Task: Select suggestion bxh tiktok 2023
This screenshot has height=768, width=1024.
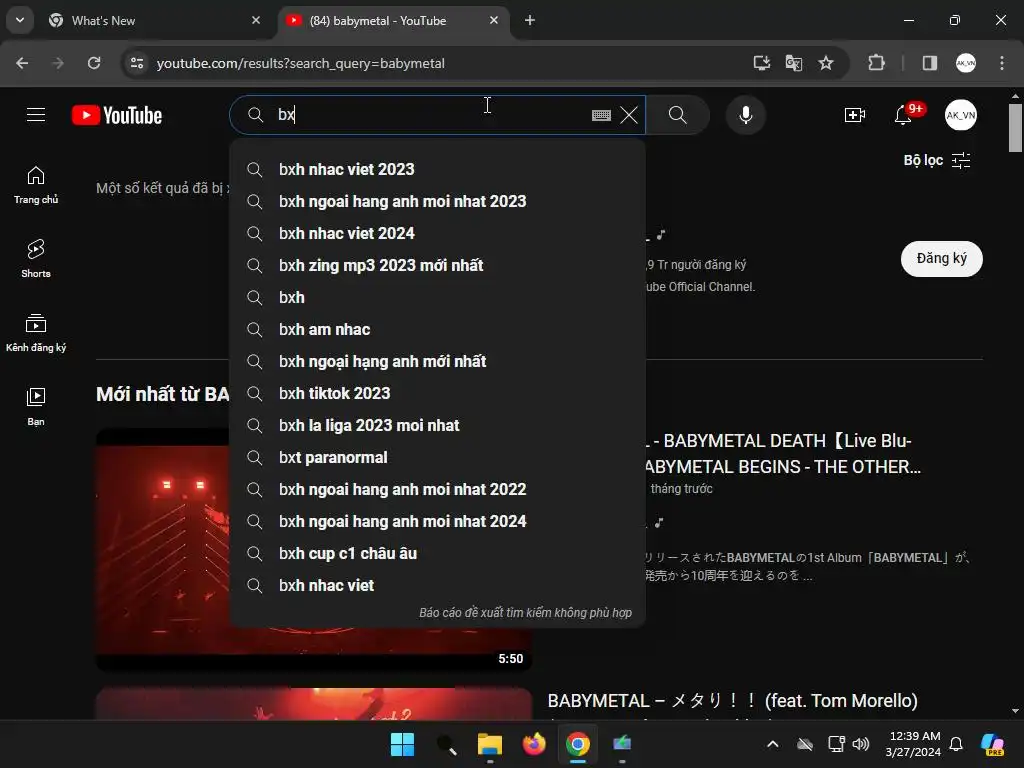Action: (438, 393)
